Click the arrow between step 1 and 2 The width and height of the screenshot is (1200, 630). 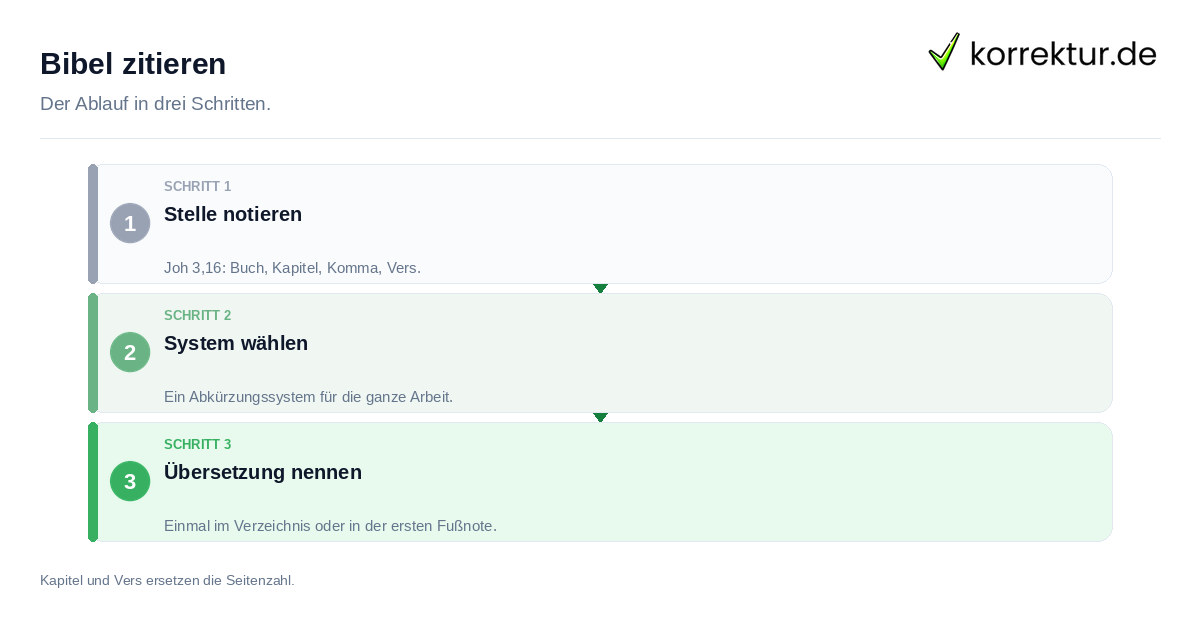(600, 288)
